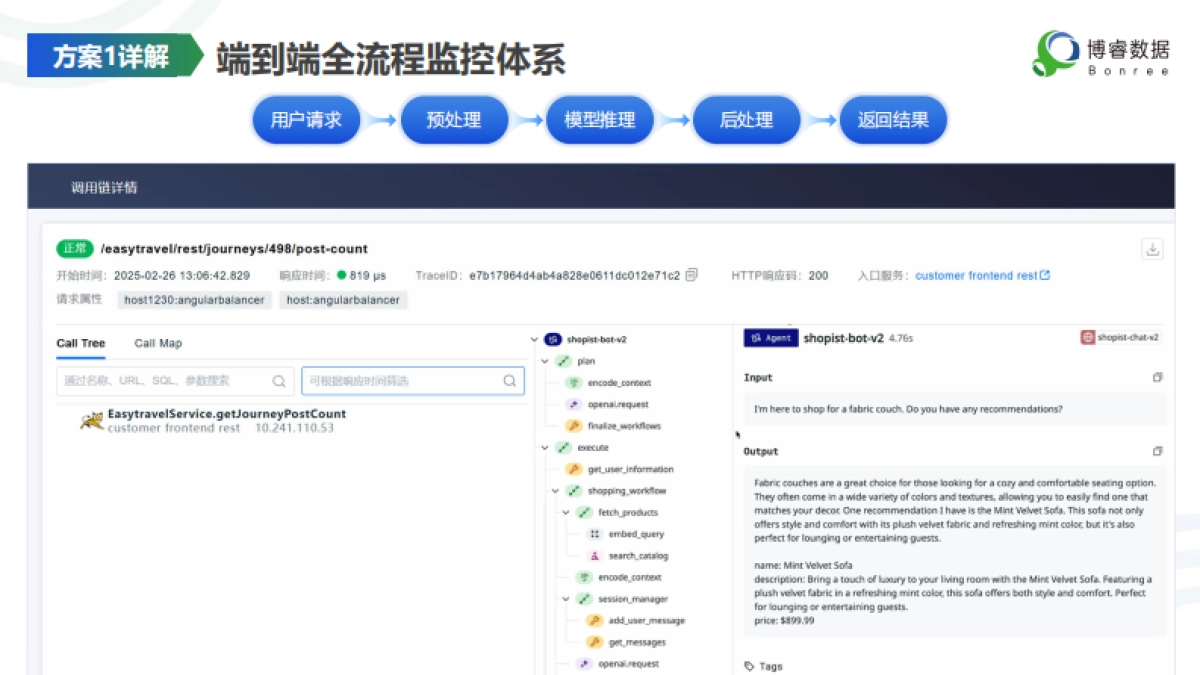
Task: Click the openai.request icon under plan
Action: pyautogui.click(x=573, y=404)
